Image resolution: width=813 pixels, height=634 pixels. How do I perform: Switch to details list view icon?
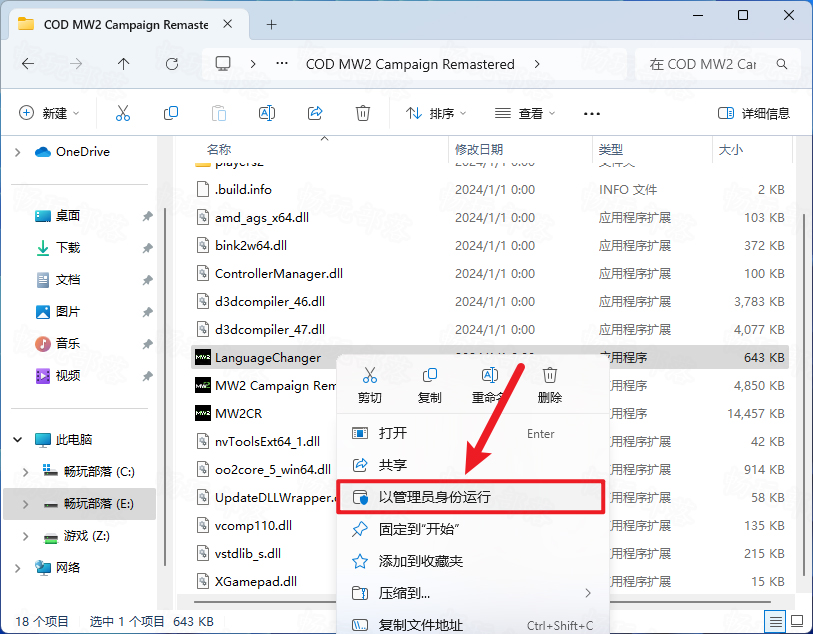pos(776,621)
